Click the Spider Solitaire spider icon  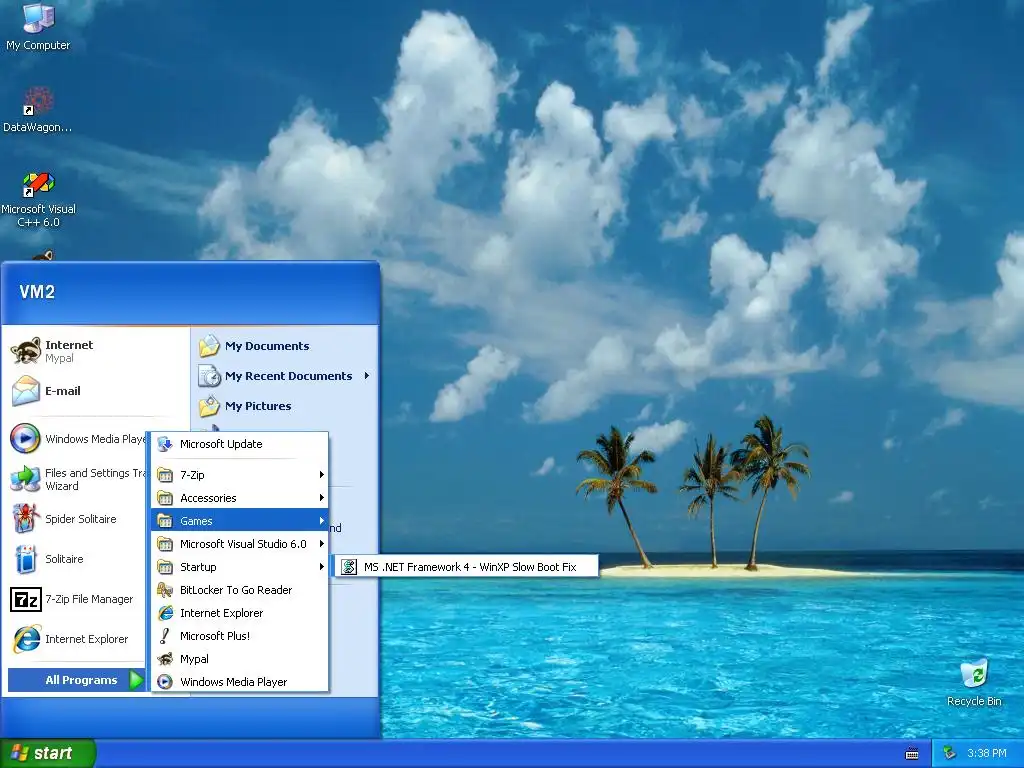click(x=25, y=519)
